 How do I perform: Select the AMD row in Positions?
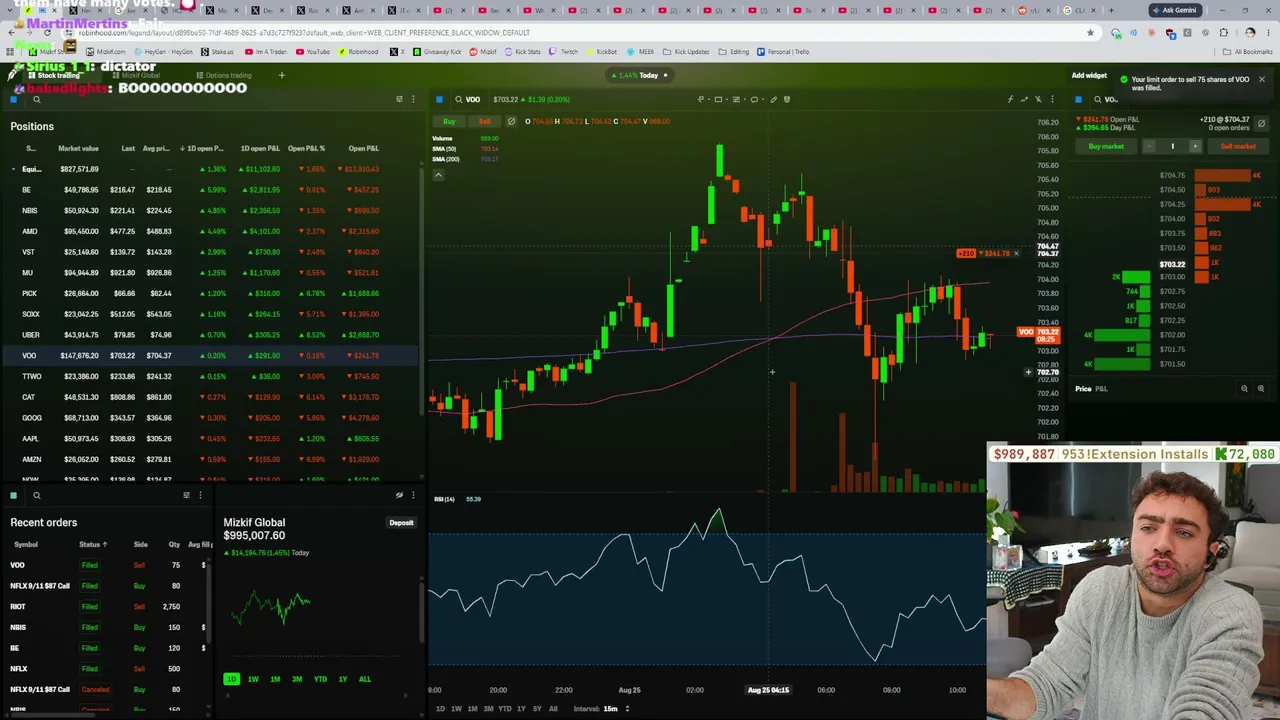click(x=210, y=231)
